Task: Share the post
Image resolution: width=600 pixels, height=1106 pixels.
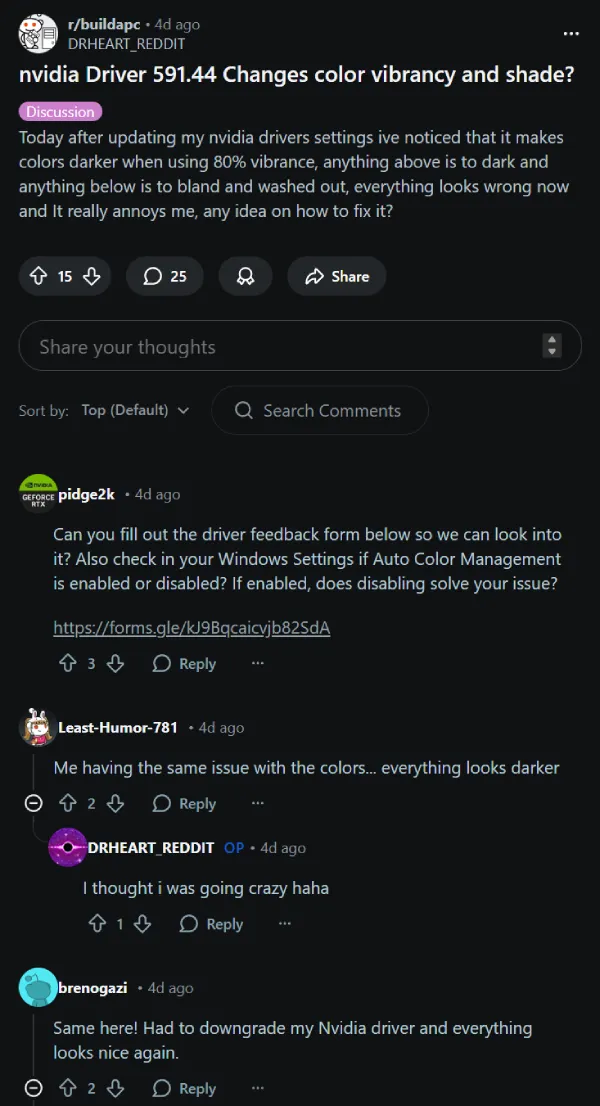Action: pyautogui.click(x=337, y=277)
